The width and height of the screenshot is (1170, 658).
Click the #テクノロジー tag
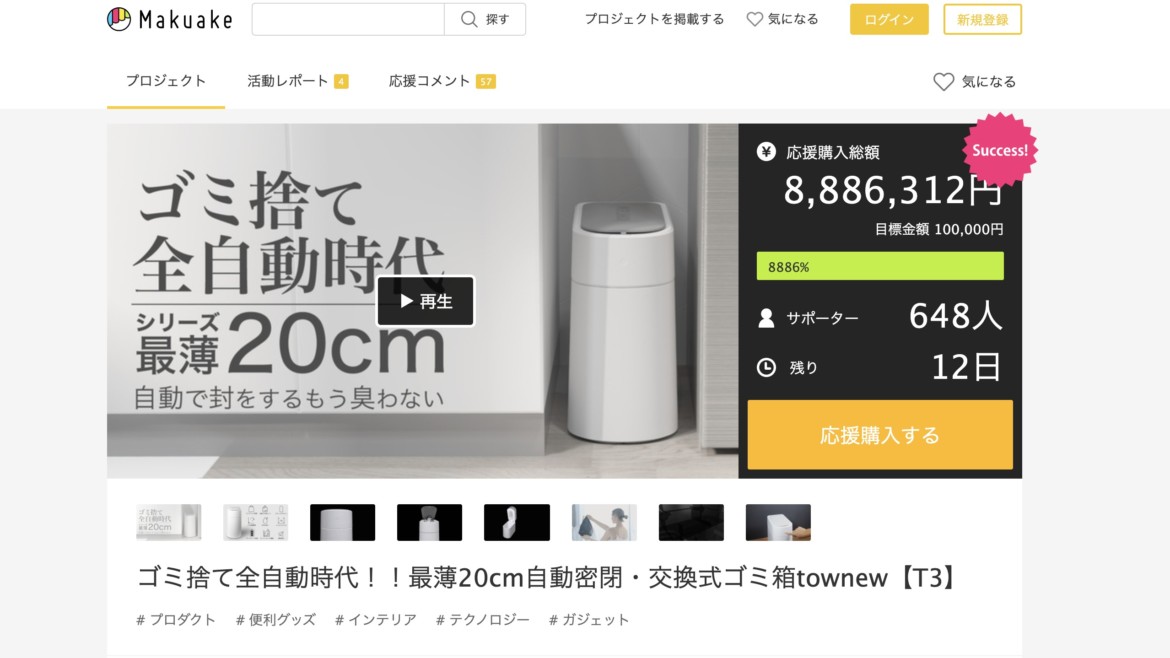[x=483, y=620]
